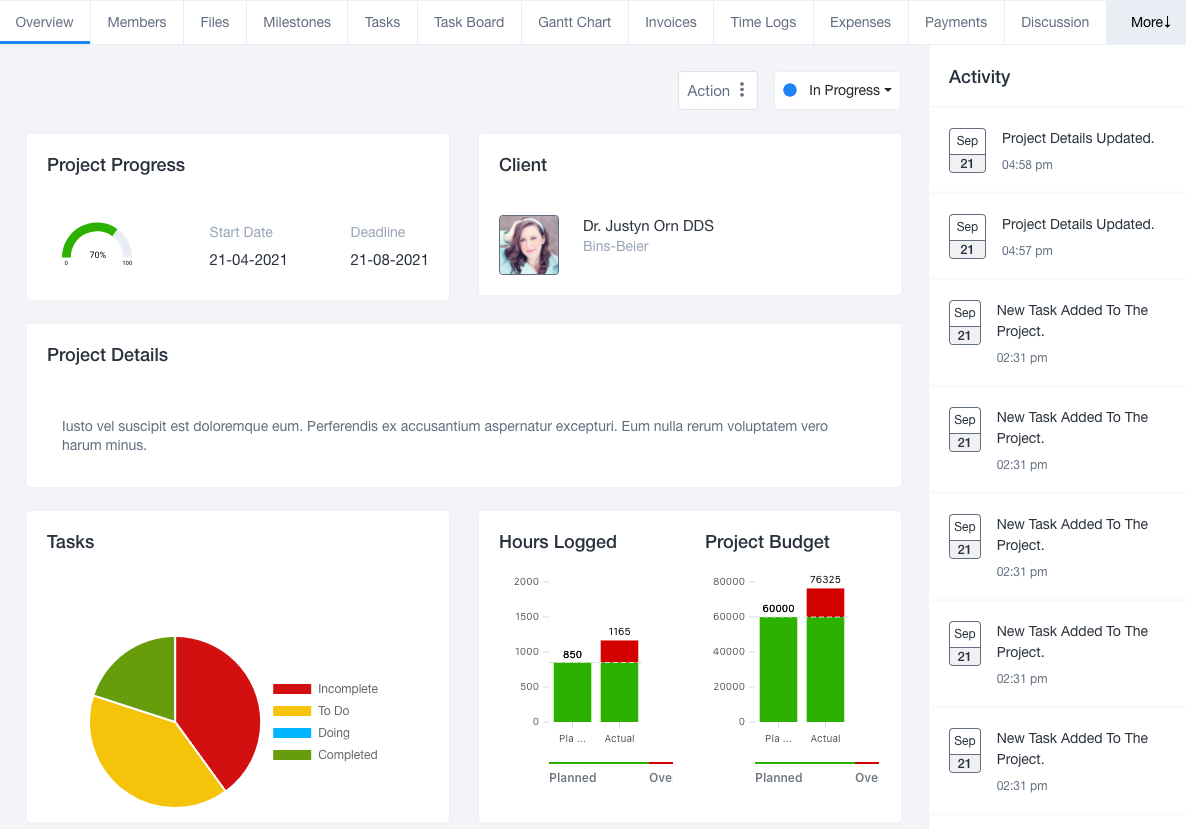
Task: Expand the More tabs menu
Action: 1150,22
